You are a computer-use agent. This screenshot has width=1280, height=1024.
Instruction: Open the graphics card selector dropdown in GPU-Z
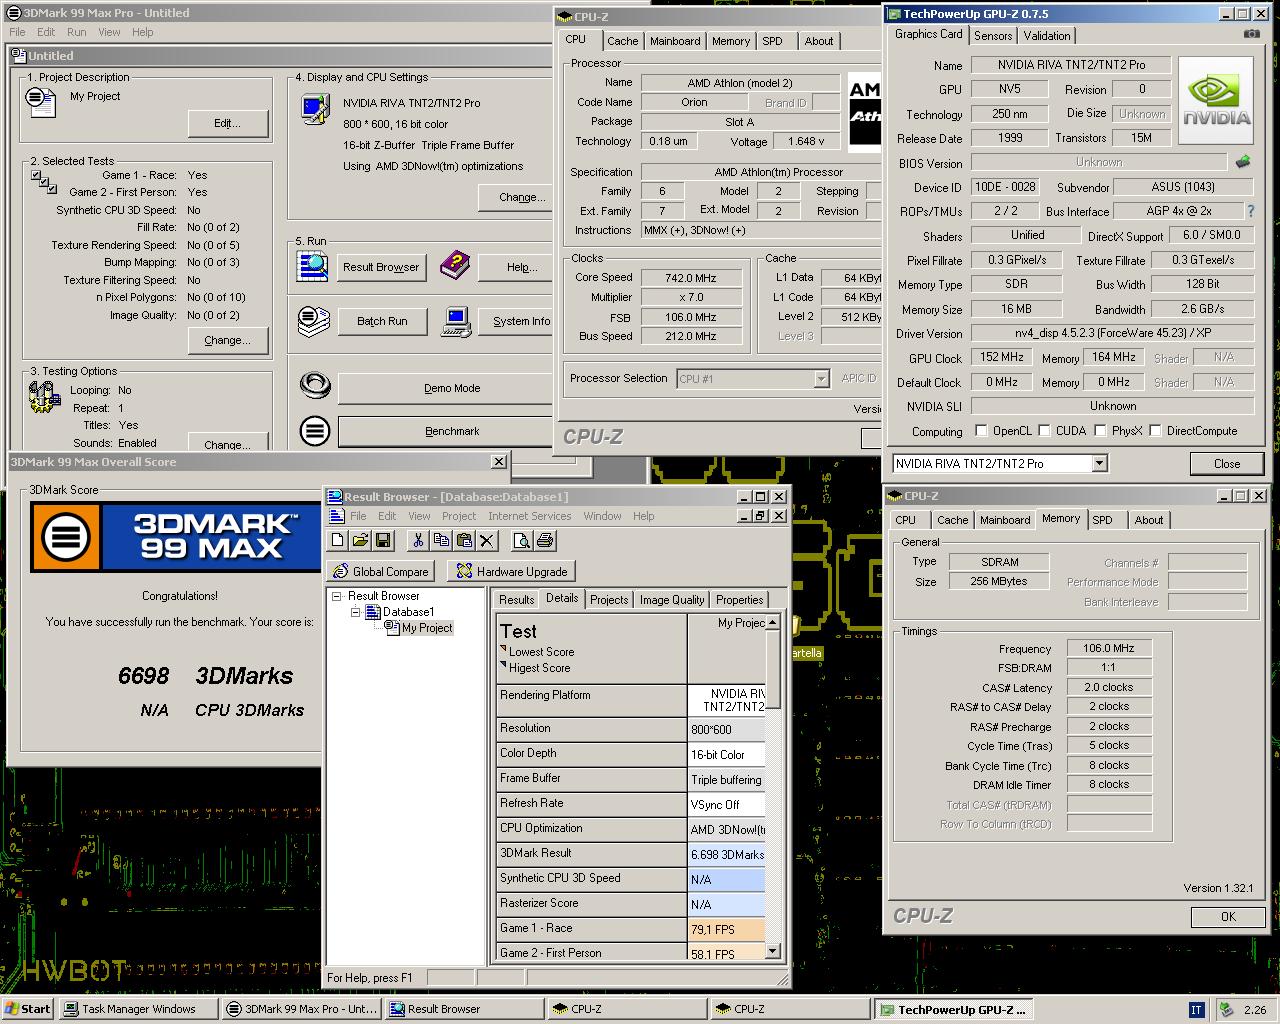coord(1099,463)
